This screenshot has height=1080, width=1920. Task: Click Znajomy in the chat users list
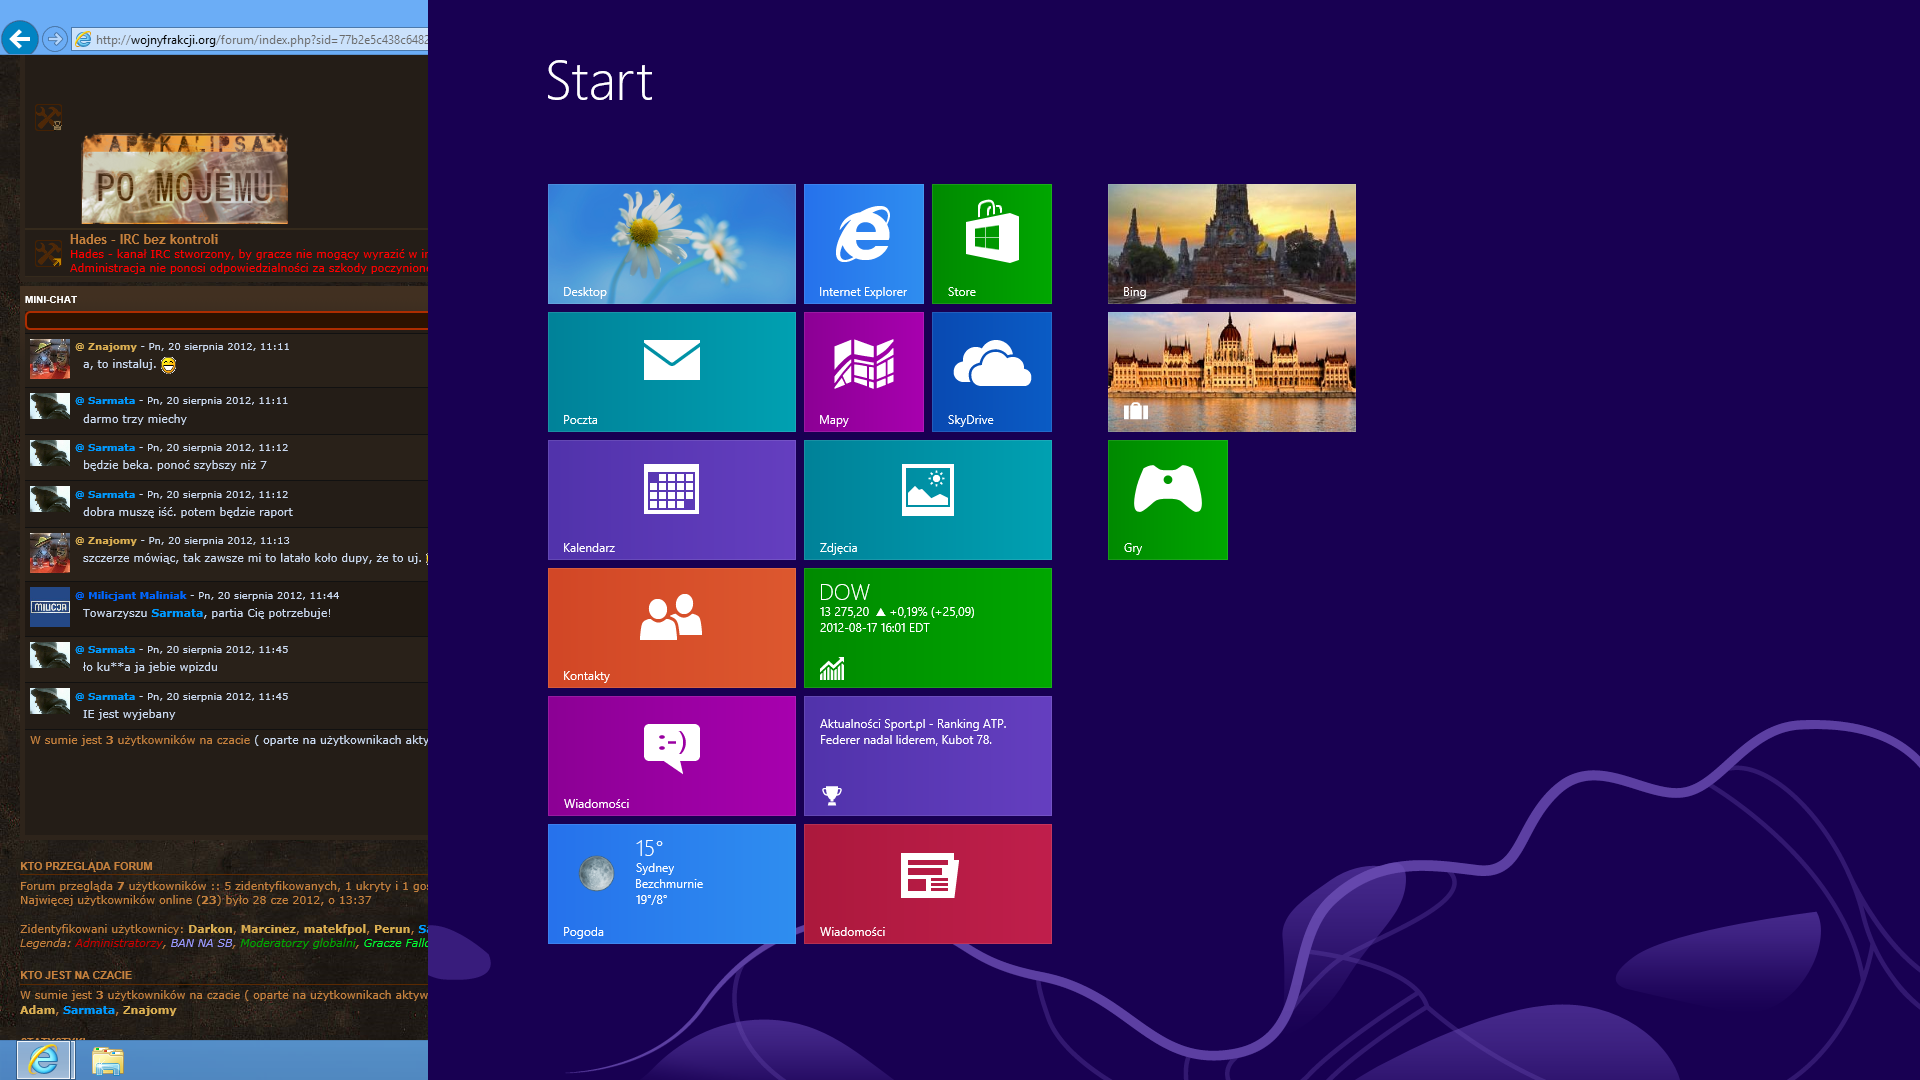tap(150, 1010)
